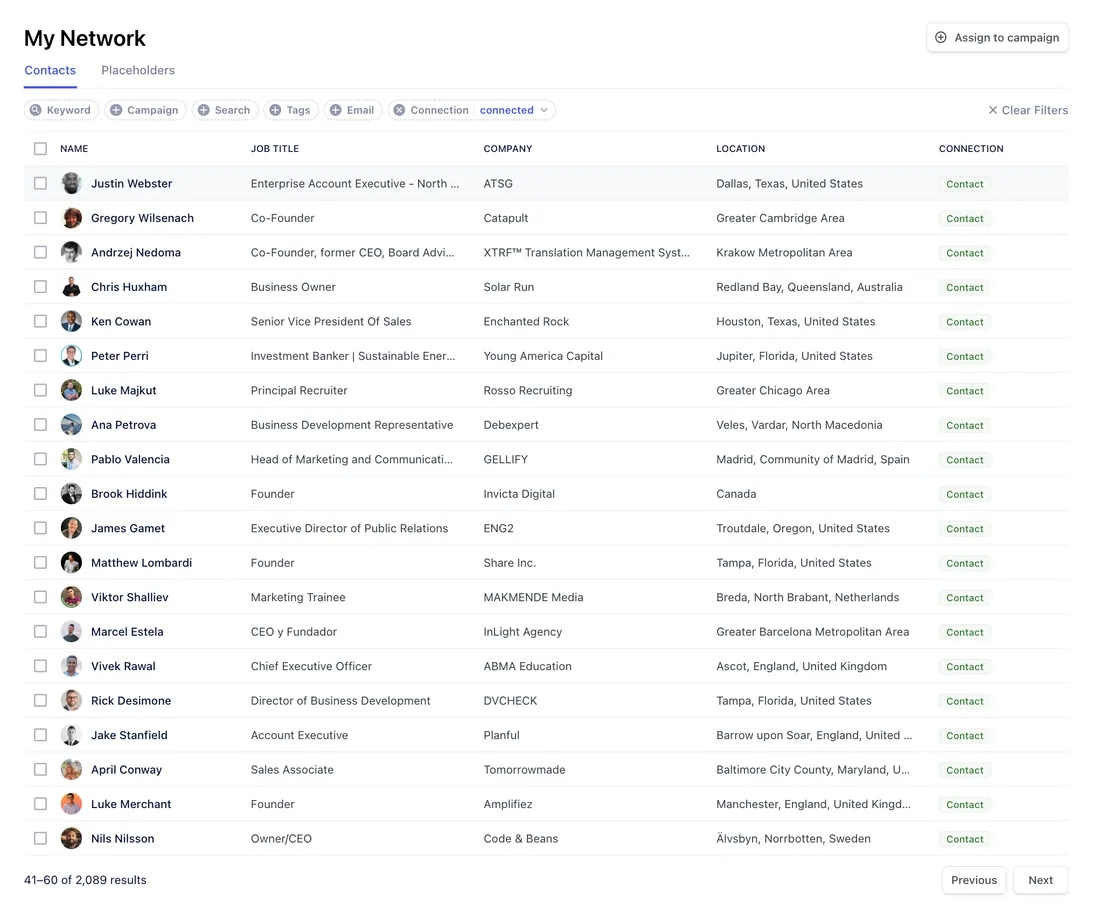Screen dimensions: 1100x918
Task: Open the Tags filter
Action: coord(291,110)
